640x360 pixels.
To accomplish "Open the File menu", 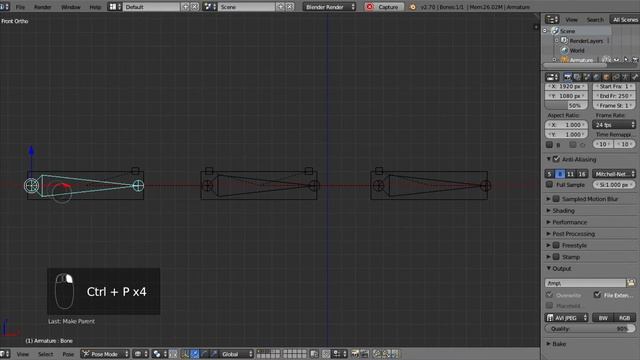I will (x=20, y=7).
